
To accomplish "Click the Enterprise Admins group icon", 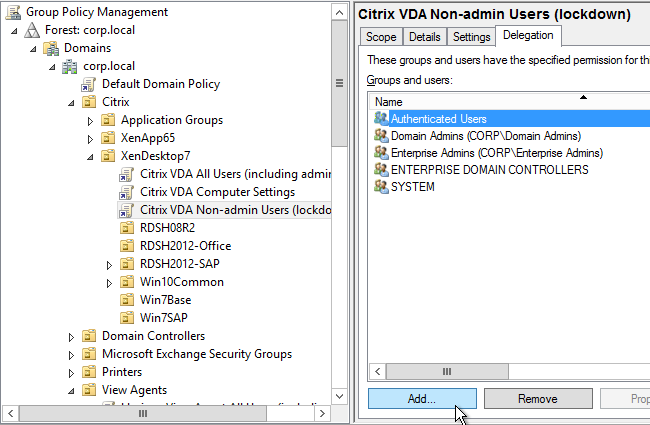I will pos(381,153).
